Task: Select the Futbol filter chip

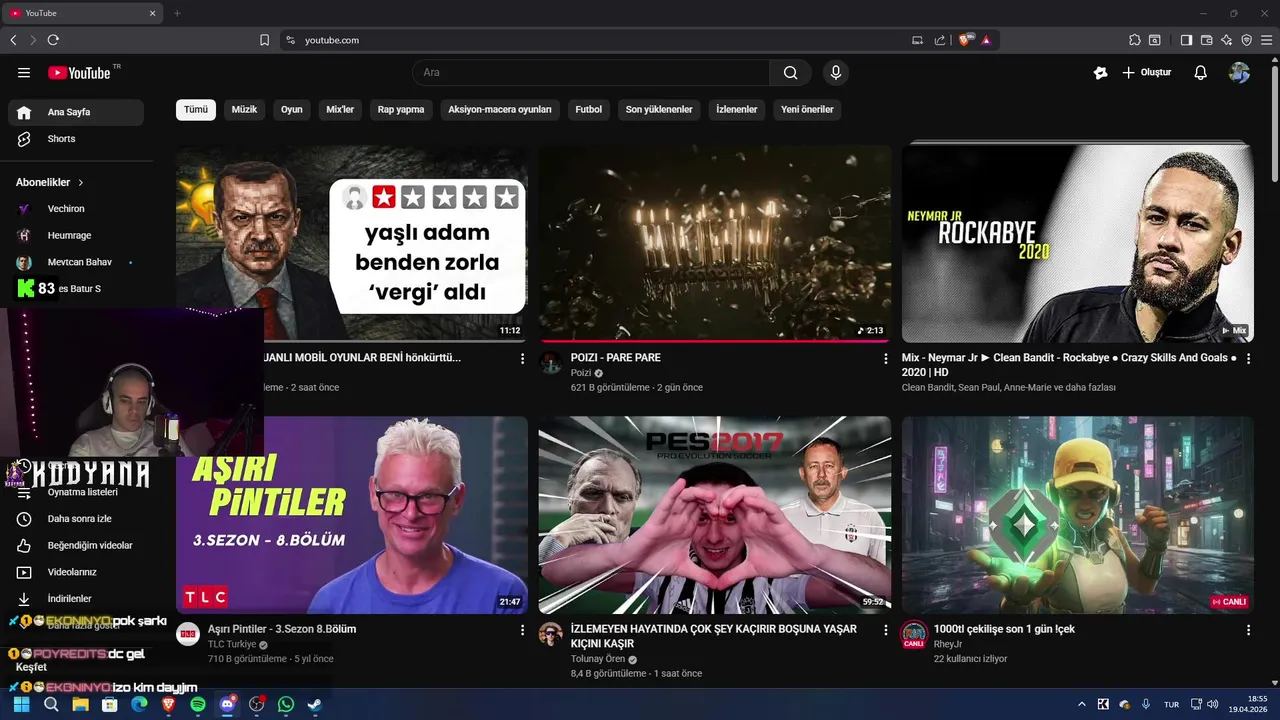Action: coord(589,110)
